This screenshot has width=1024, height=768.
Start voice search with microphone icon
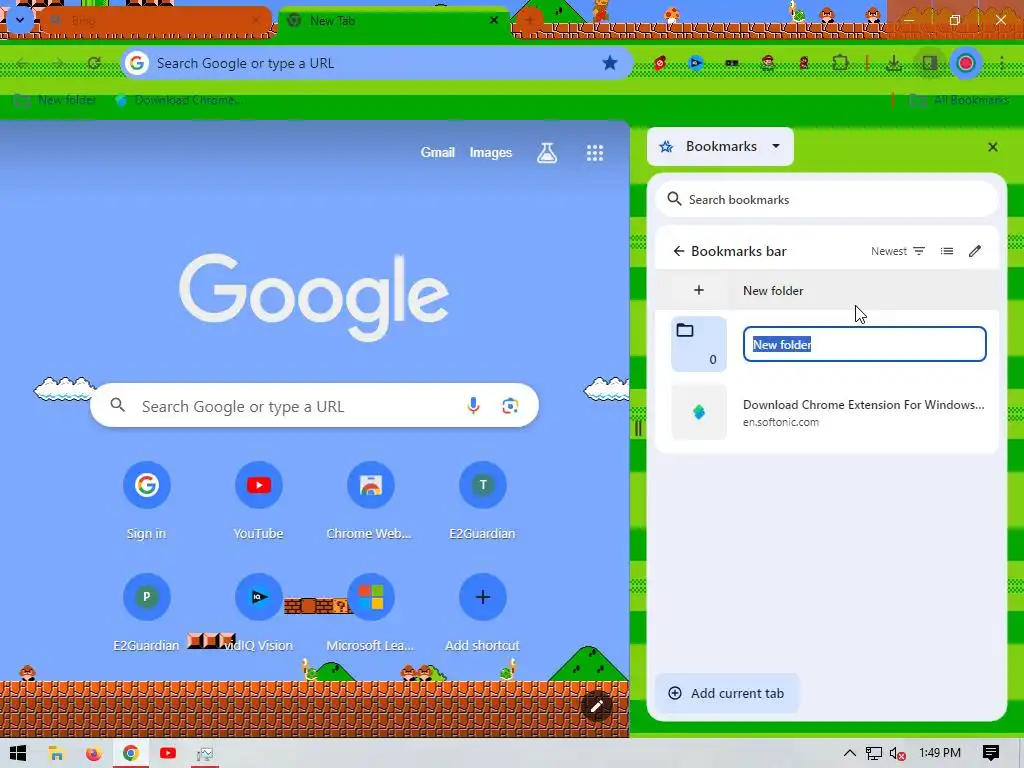(473, 406)
